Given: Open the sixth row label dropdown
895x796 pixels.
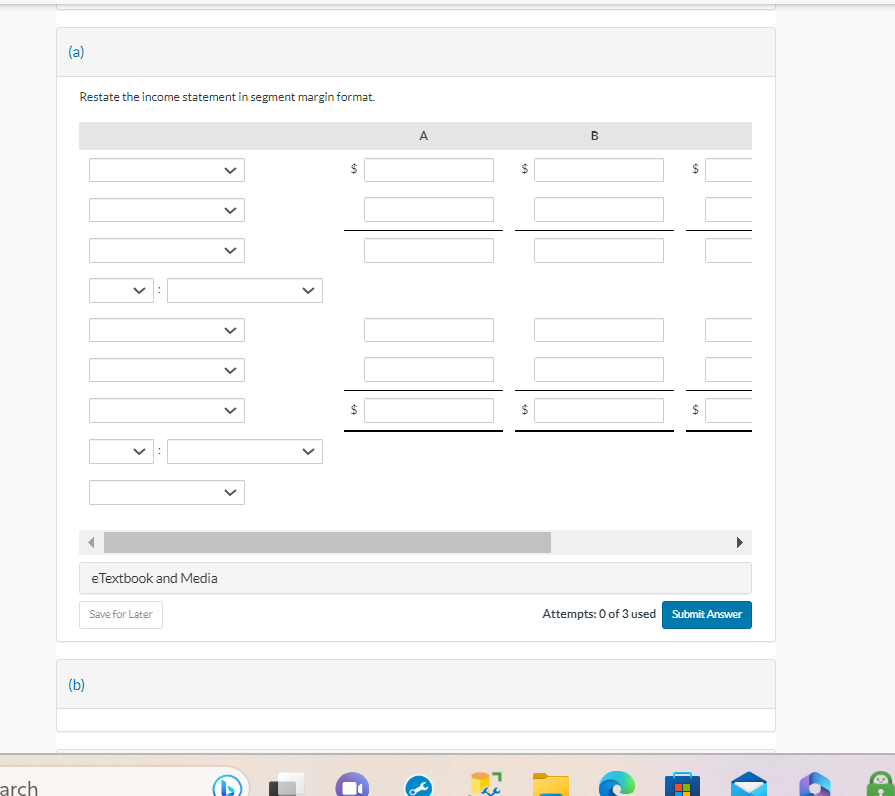Looking at the screenshot, I should pyautogui.click(x=167, y=370).
